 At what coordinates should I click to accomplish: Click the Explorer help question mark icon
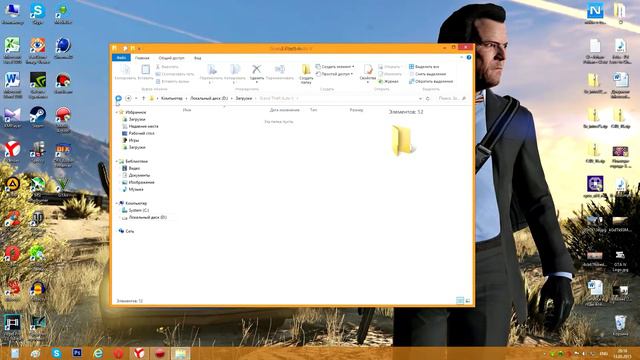point(469,58)
